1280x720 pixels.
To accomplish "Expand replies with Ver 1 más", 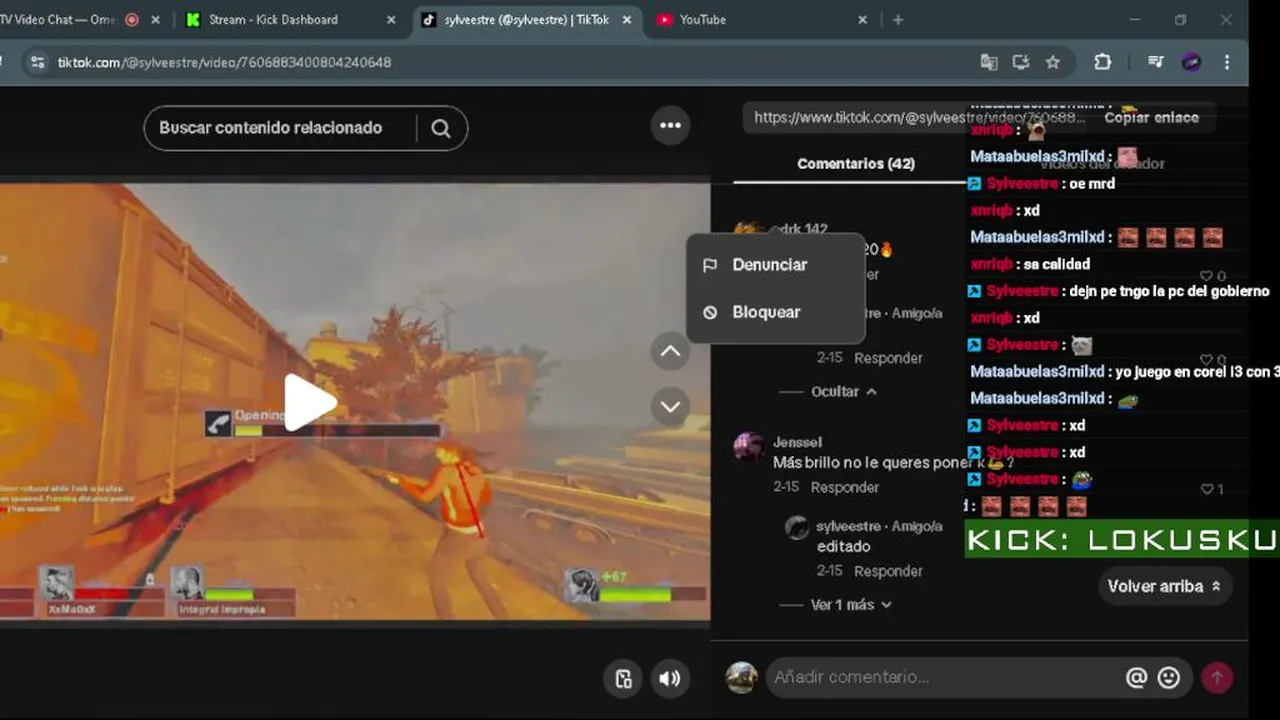I will [851, 605].
